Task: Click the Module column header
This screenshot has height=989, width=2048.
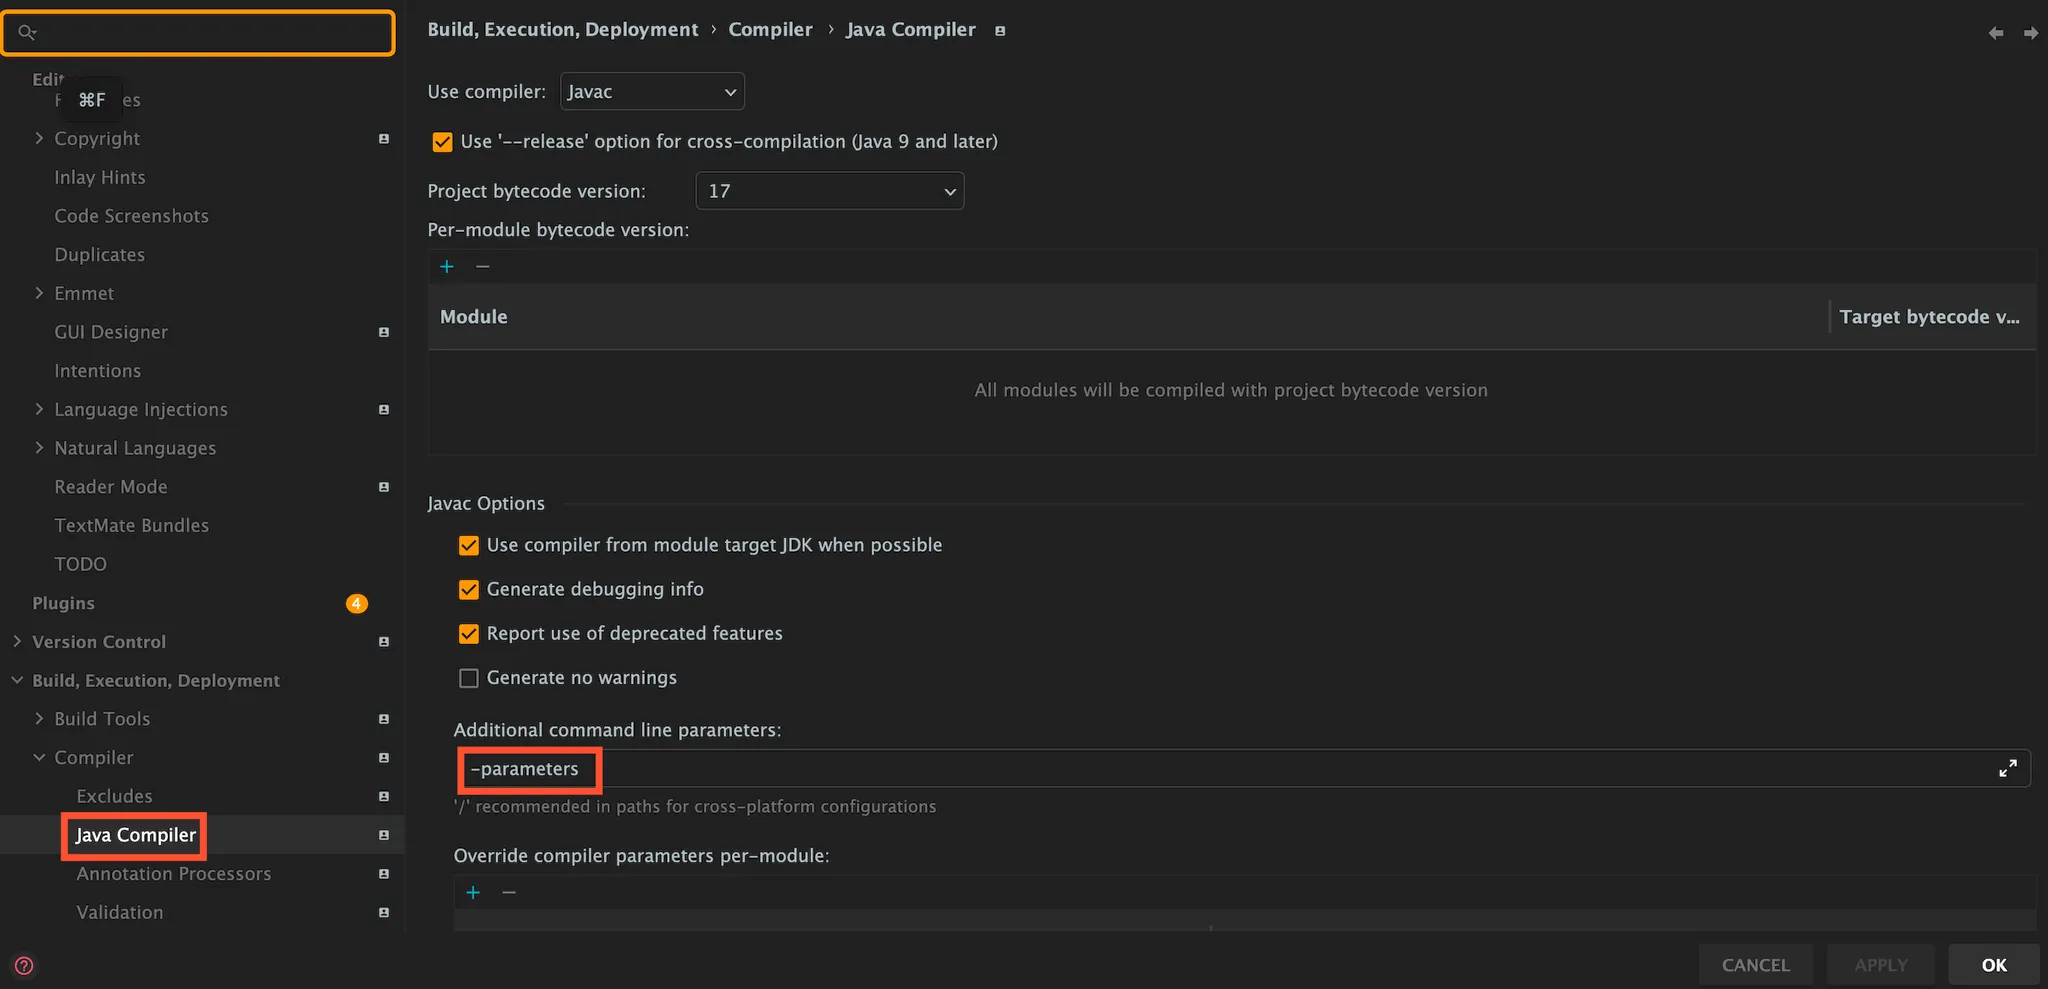Action: 474,317
